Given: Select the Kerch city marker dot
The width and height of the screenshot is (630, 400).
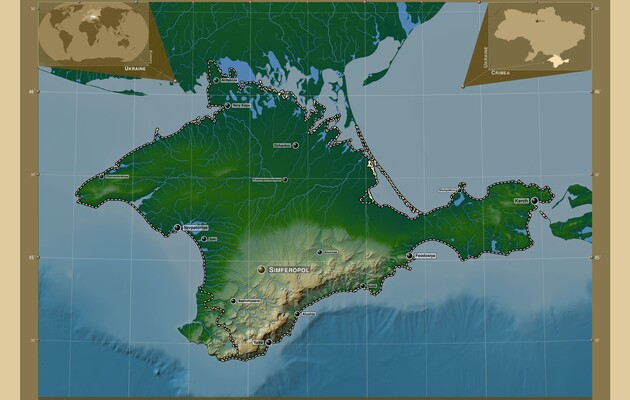Looking at the screenshot, I should [x=535, y=201].
